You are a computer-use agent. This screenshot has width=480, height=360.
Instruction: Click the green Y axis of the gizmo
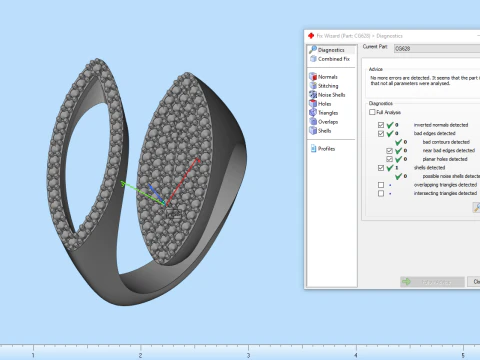point(143,192)
